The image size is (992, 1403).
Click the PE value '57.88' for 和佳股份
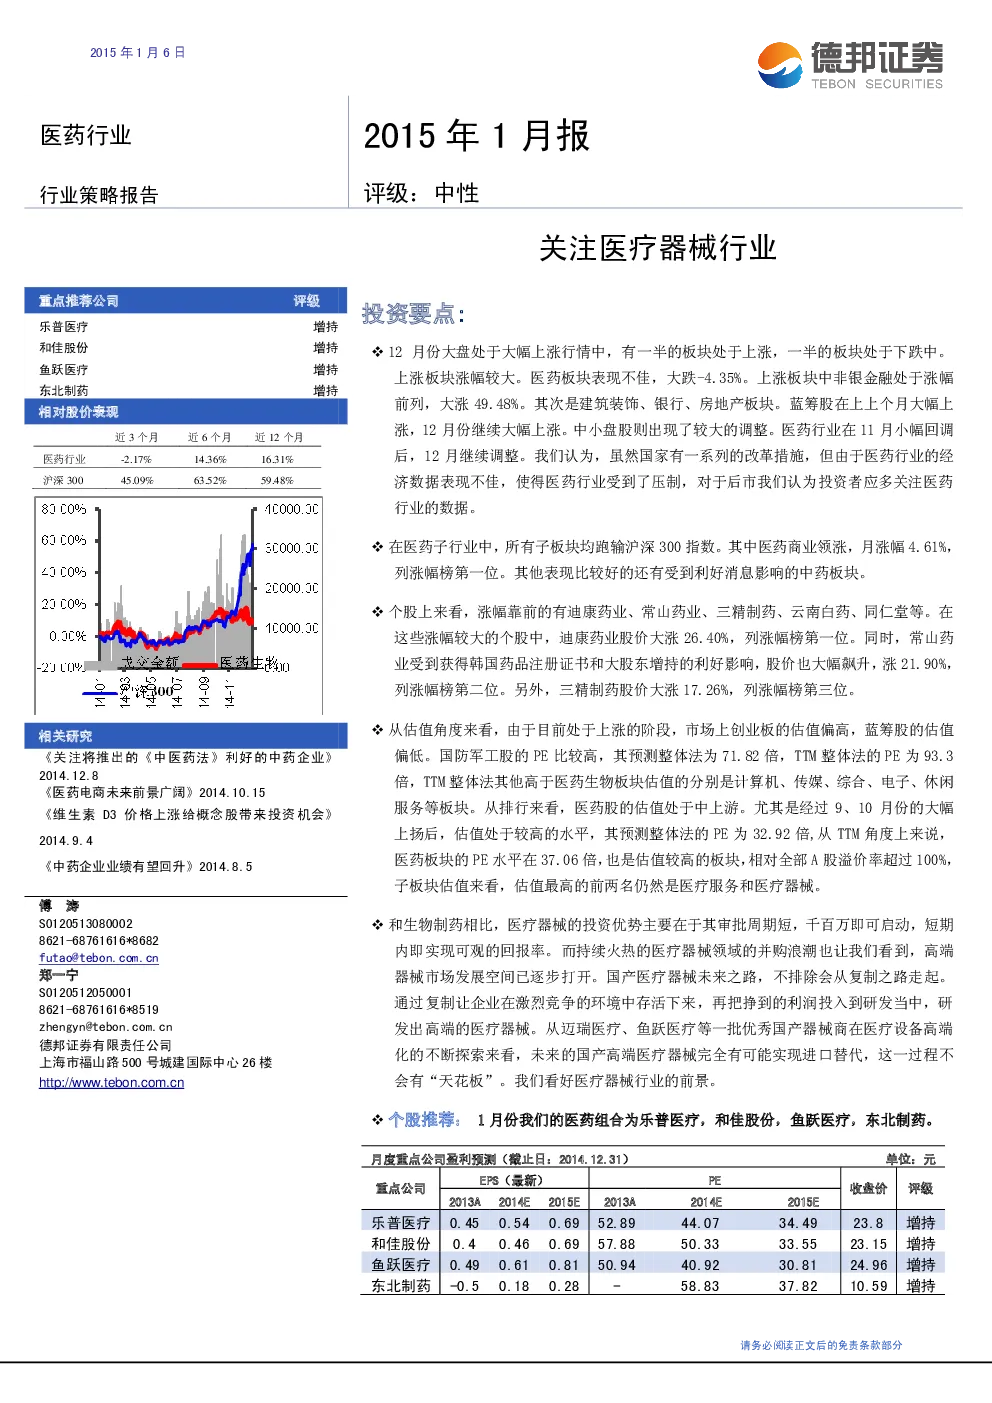[x=616, y=1244]
